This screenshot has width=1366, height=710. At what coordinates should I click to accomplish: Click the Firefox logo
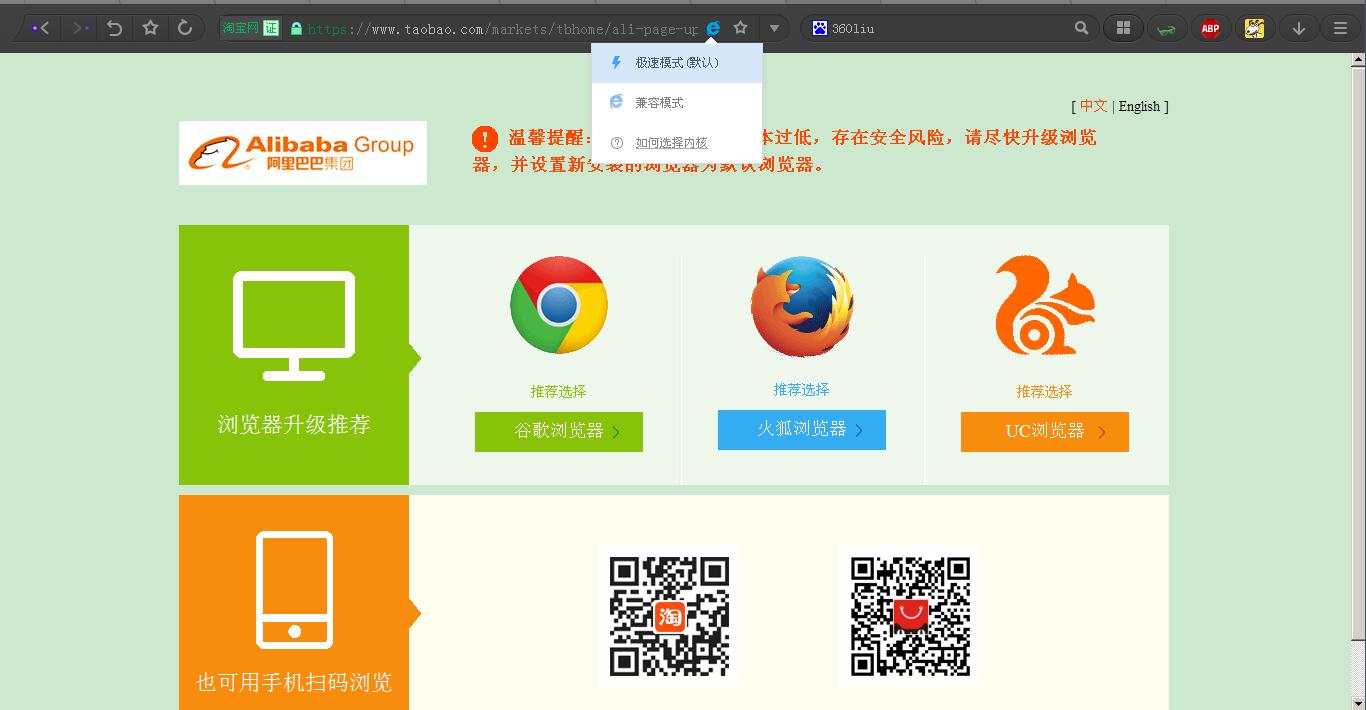(x=802, y=307)
